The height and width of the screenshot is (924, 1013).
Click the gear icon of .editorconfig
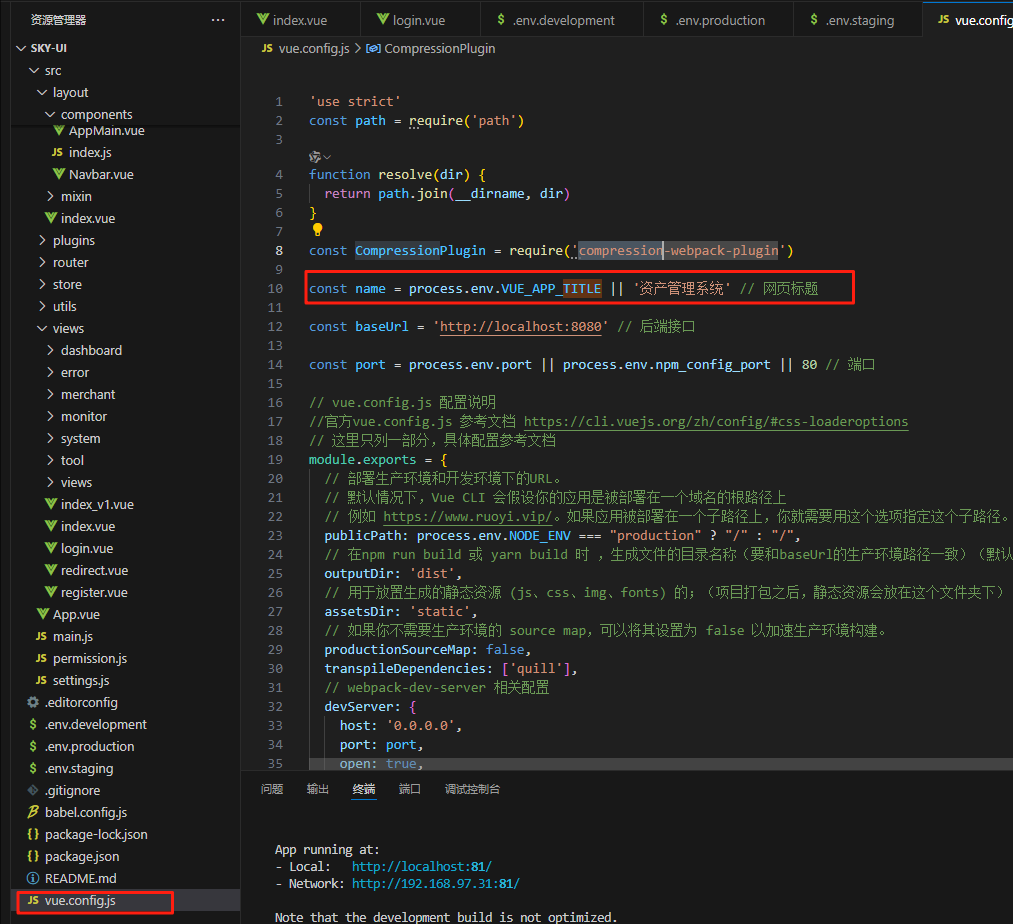[33, 702]
